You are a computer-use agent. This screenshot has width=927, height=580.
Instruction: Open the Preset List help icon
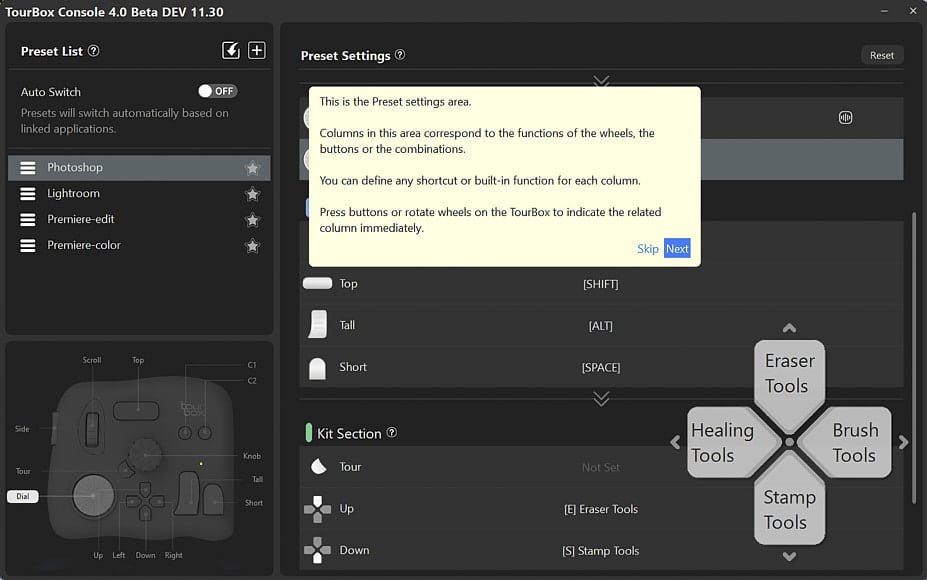(x=93, y=51)
